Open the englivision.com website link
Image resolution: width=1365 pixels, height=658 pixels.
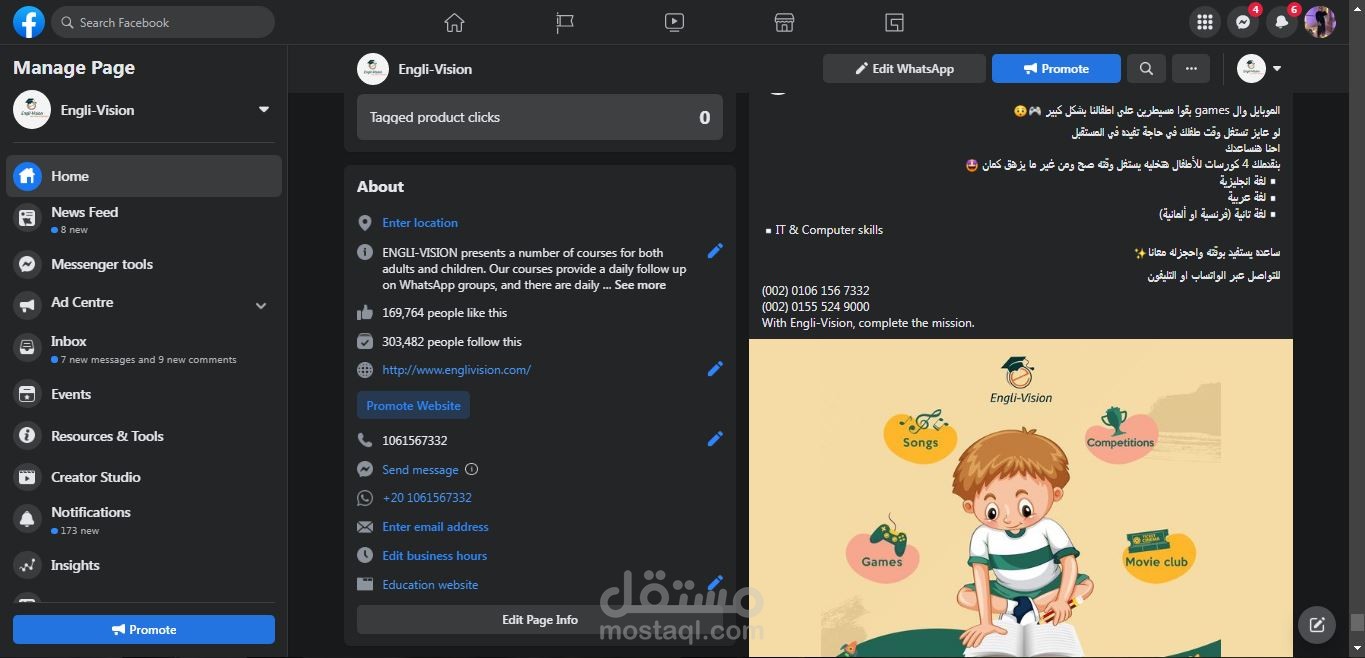click(x=456, y=370)
